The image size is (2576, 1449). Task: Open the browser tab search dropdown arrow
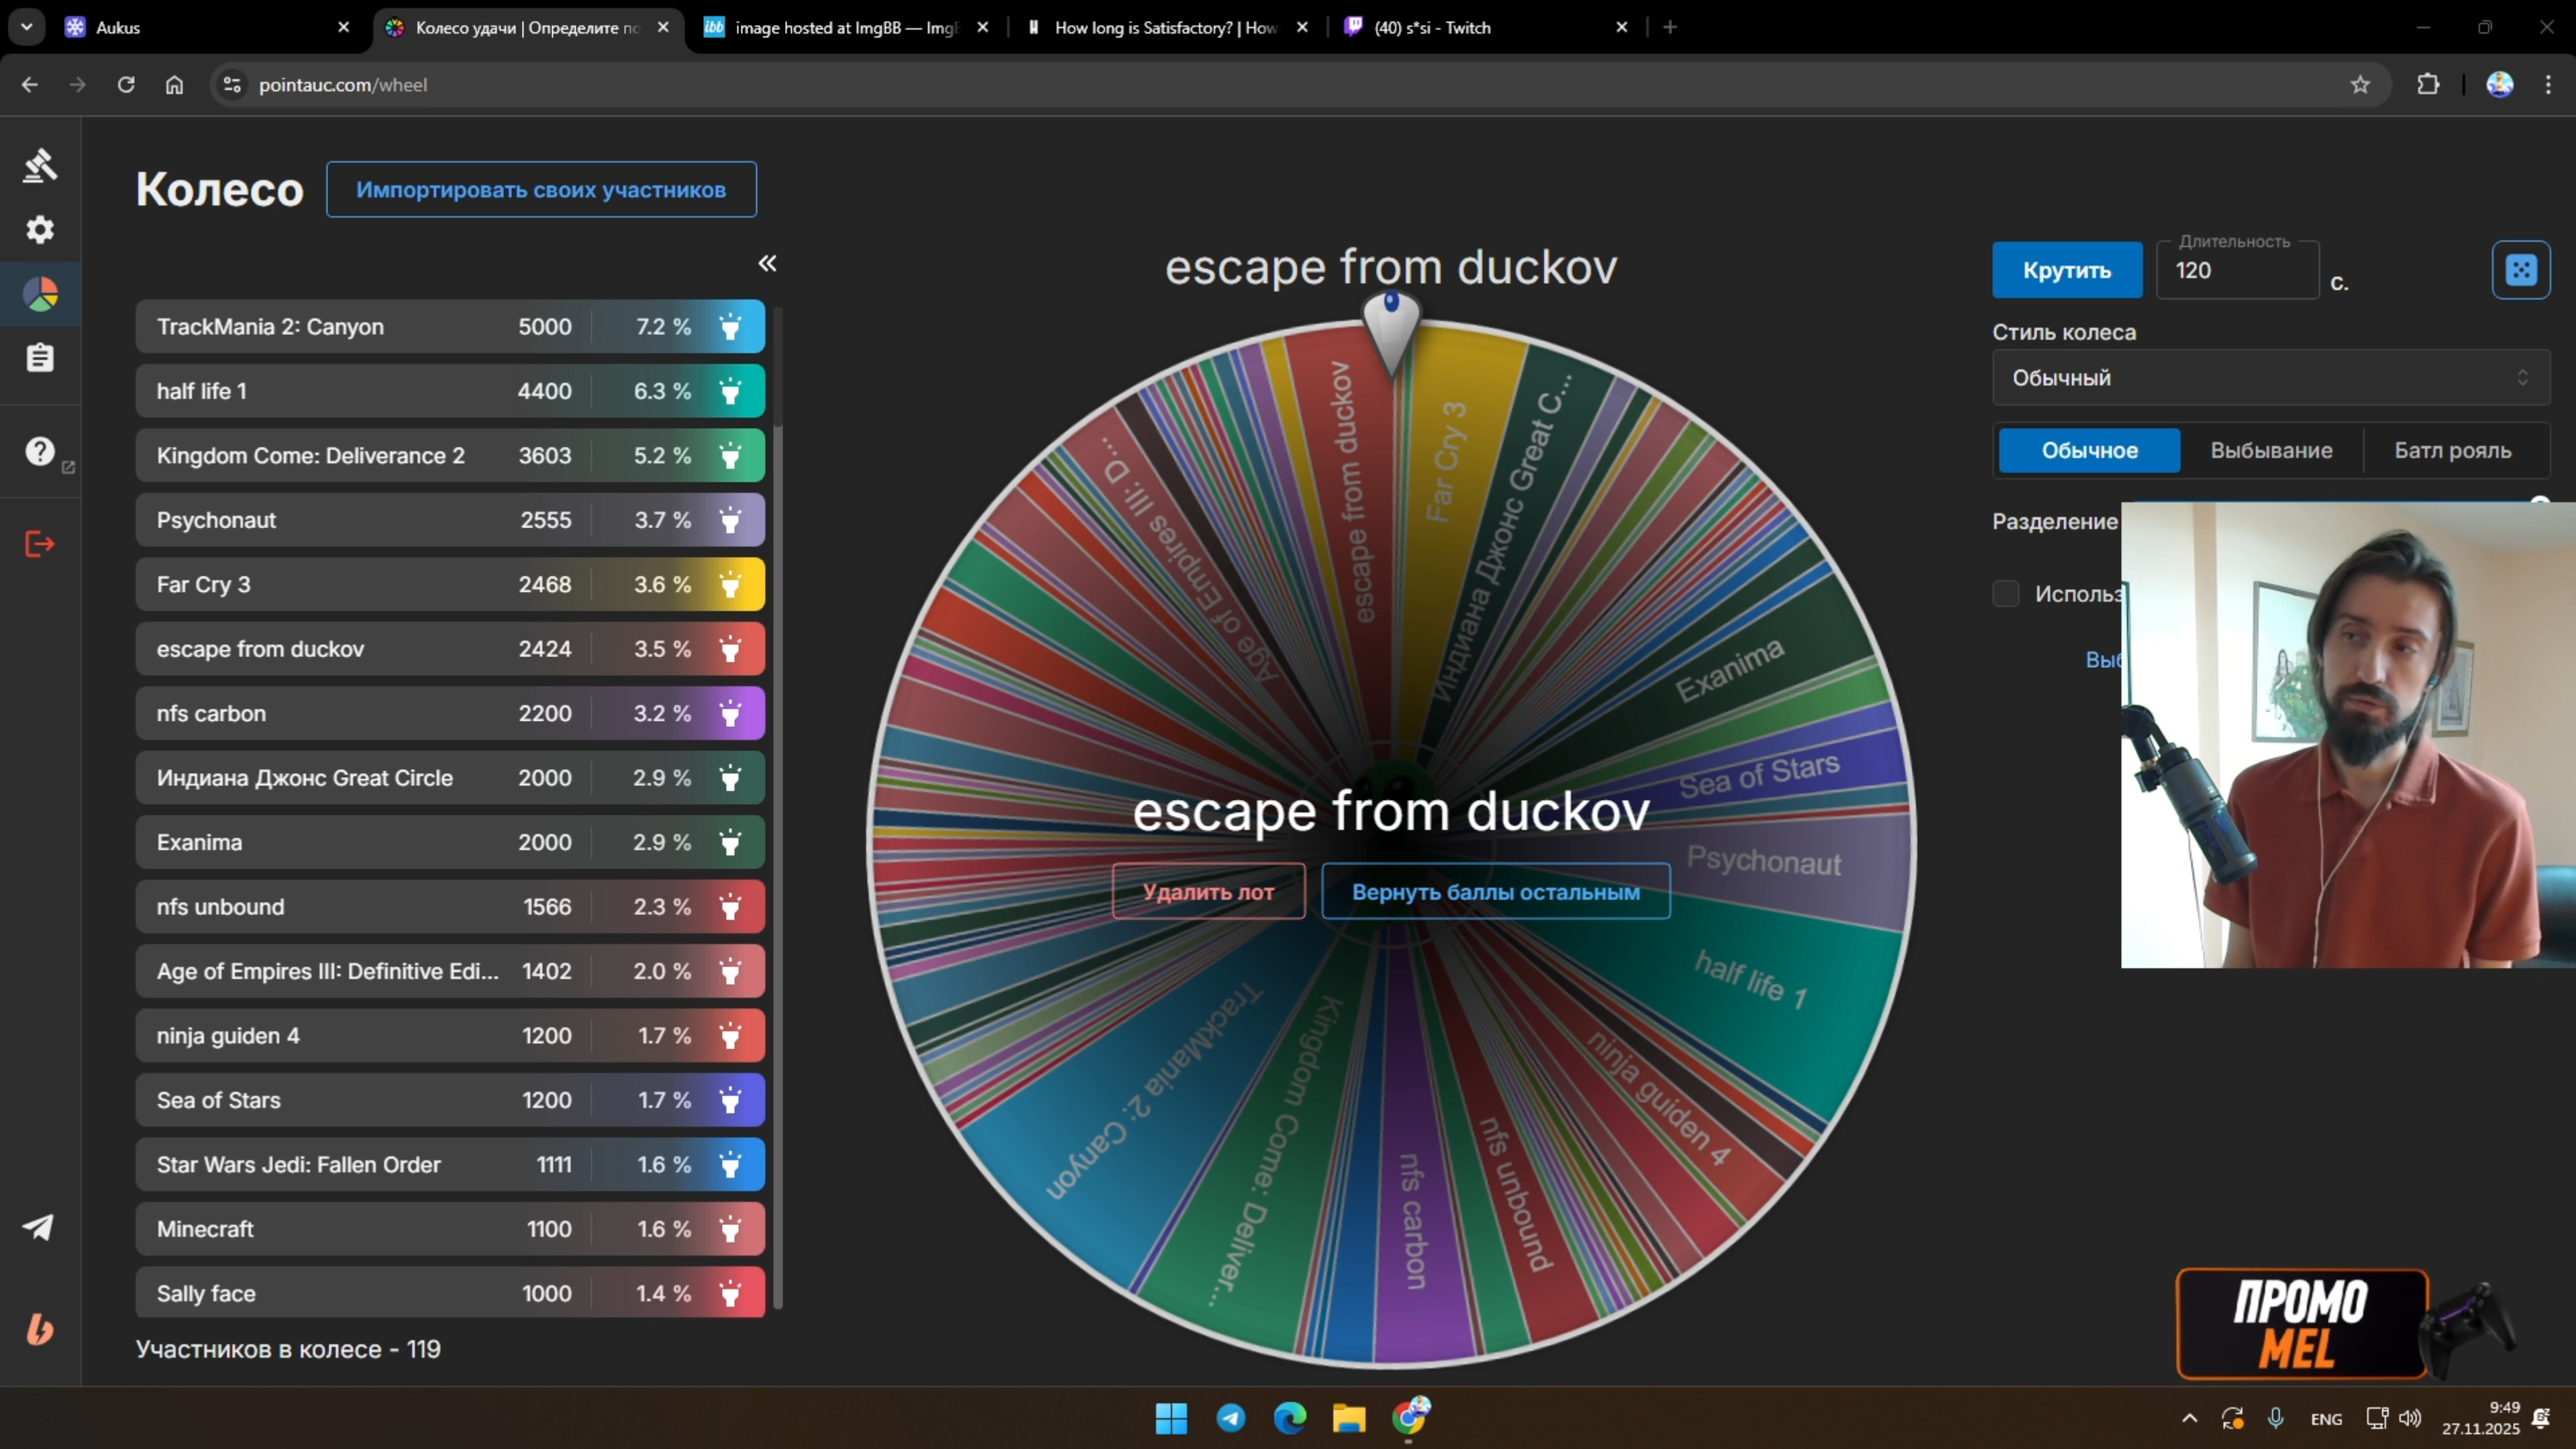[x=27, y=27]
